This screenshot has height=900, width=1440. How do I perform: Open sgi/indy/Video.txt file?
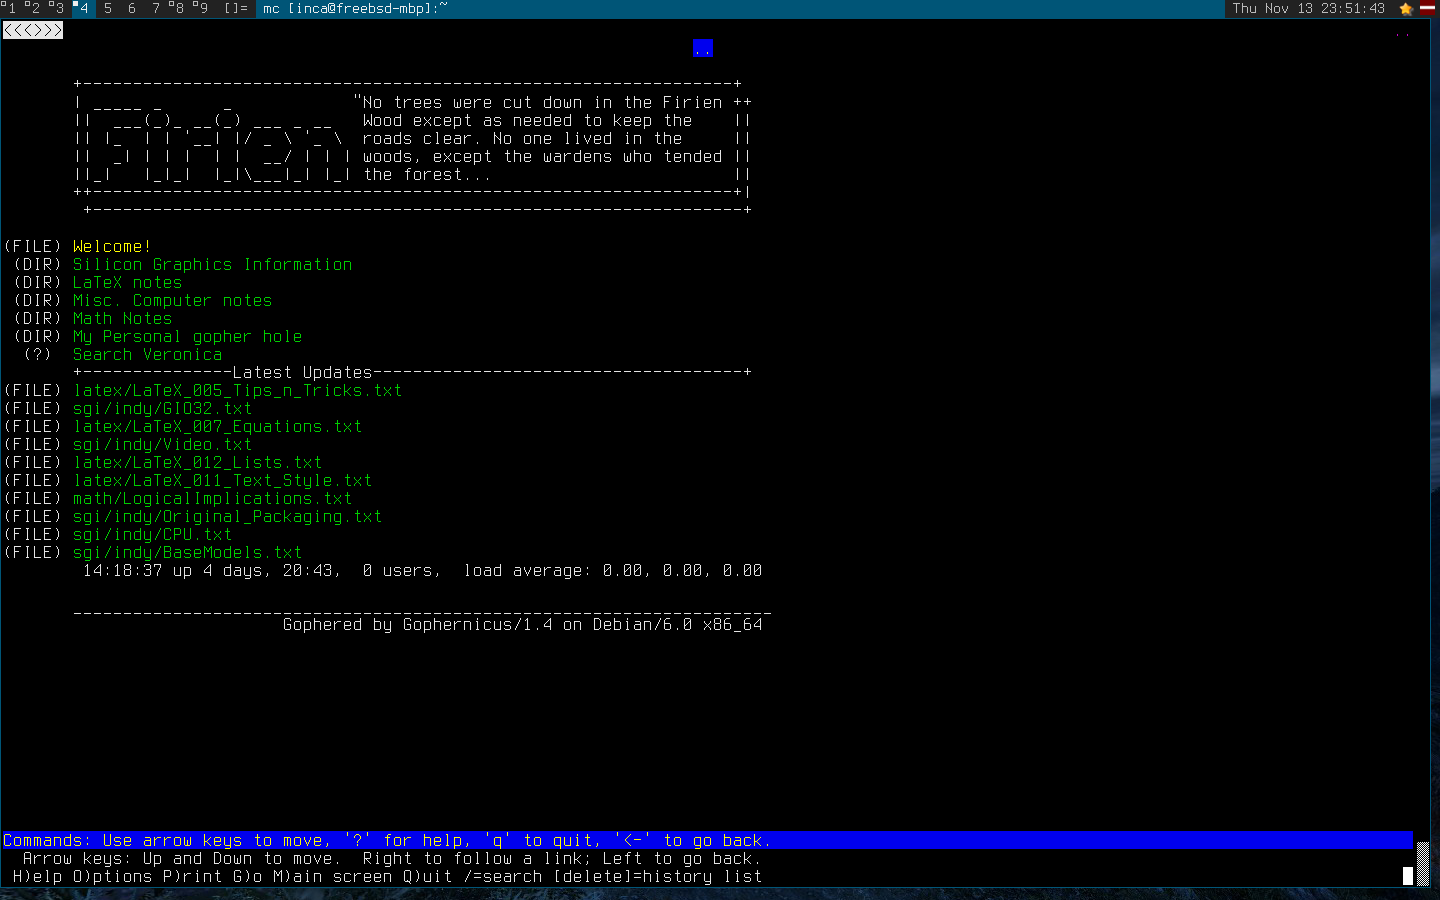point(162,444)
